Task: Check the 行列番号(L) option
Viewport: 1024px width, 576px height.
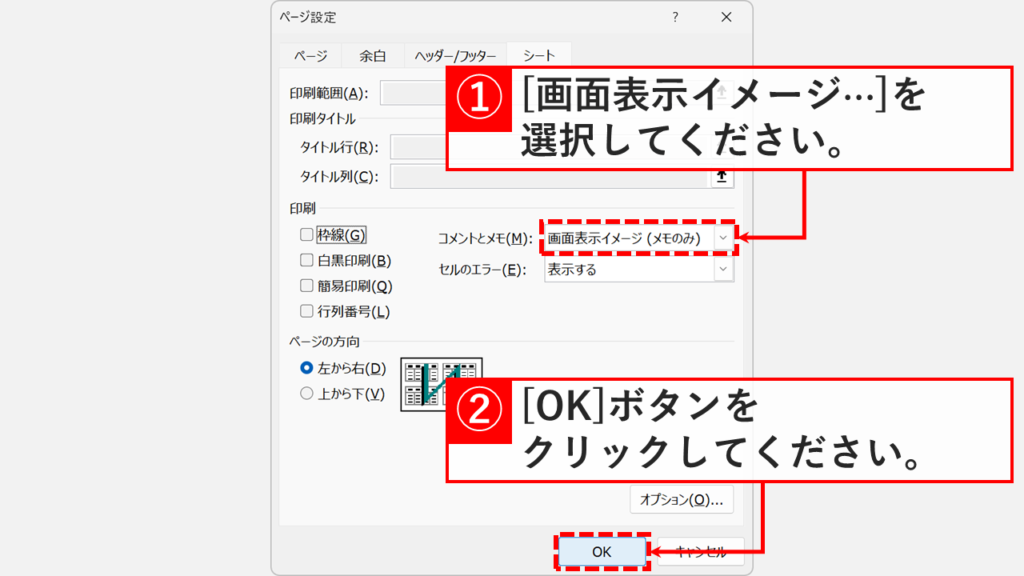Action: click(x=306, y=311)
